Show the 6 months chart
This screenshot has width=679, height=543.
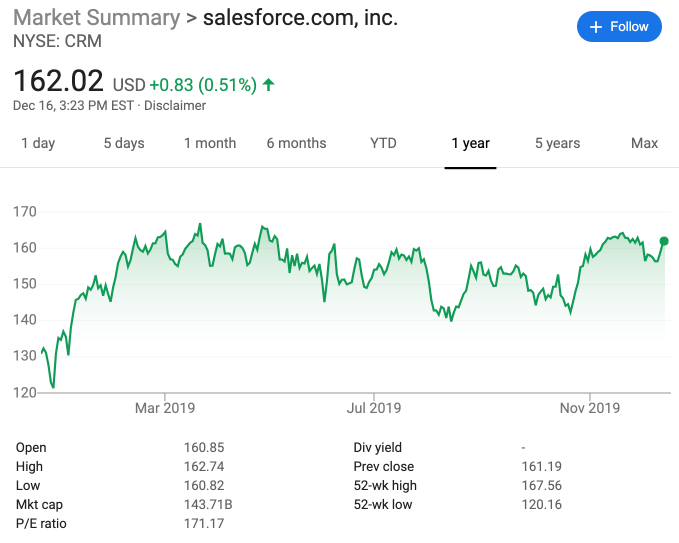[296, 143]
